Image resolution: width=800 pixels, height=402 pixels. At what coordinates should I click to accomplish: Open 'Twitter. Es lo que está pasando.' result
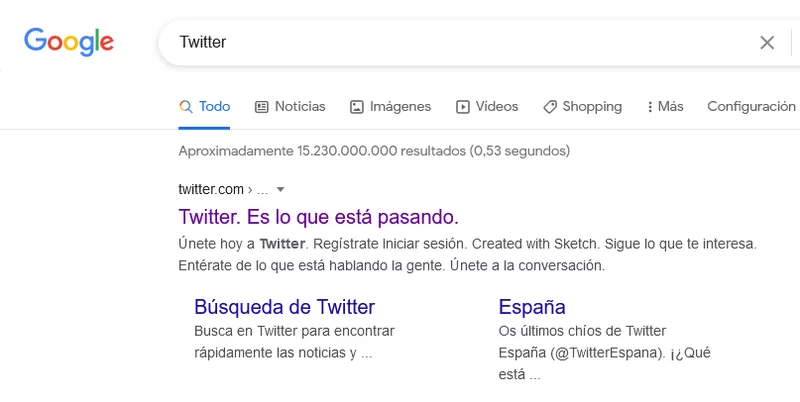[x=318, y=217]
